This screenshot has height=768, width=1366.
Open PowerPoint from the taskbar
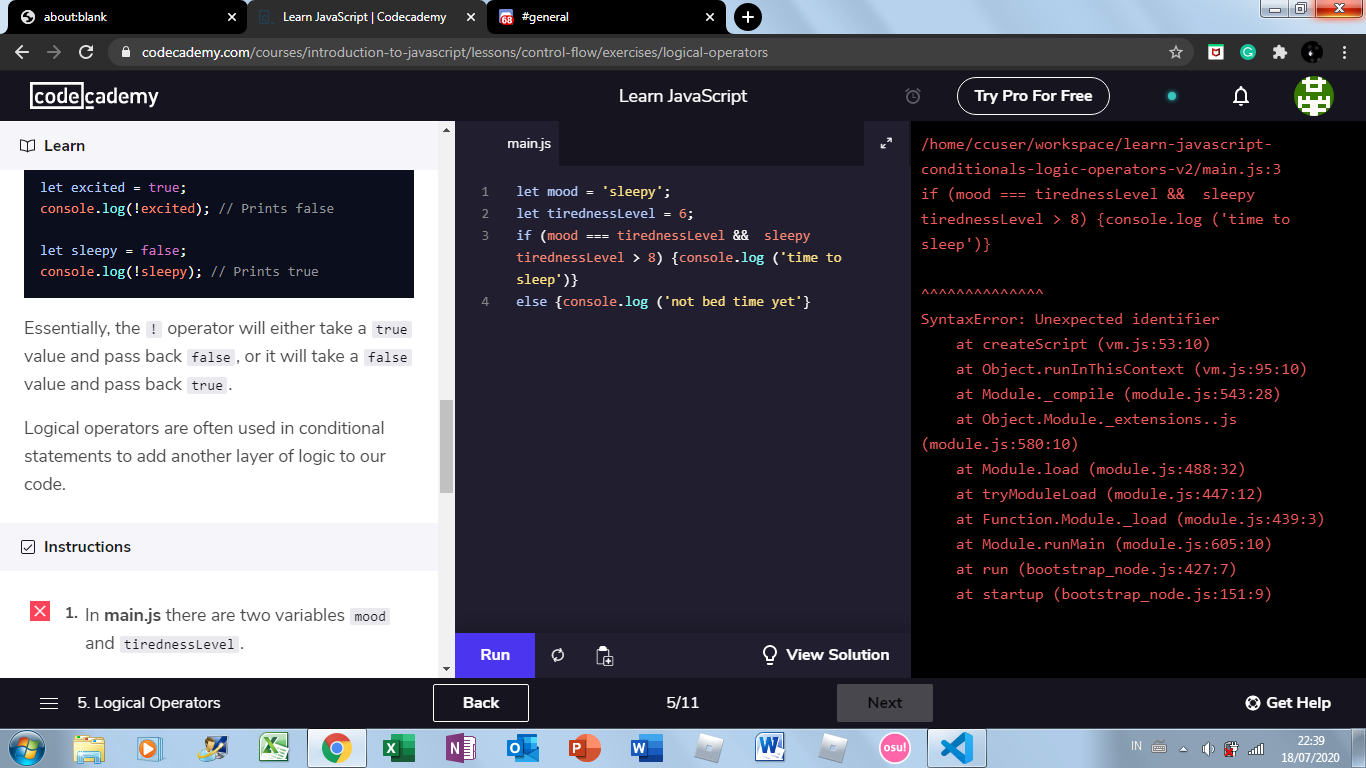click(584, 748)
